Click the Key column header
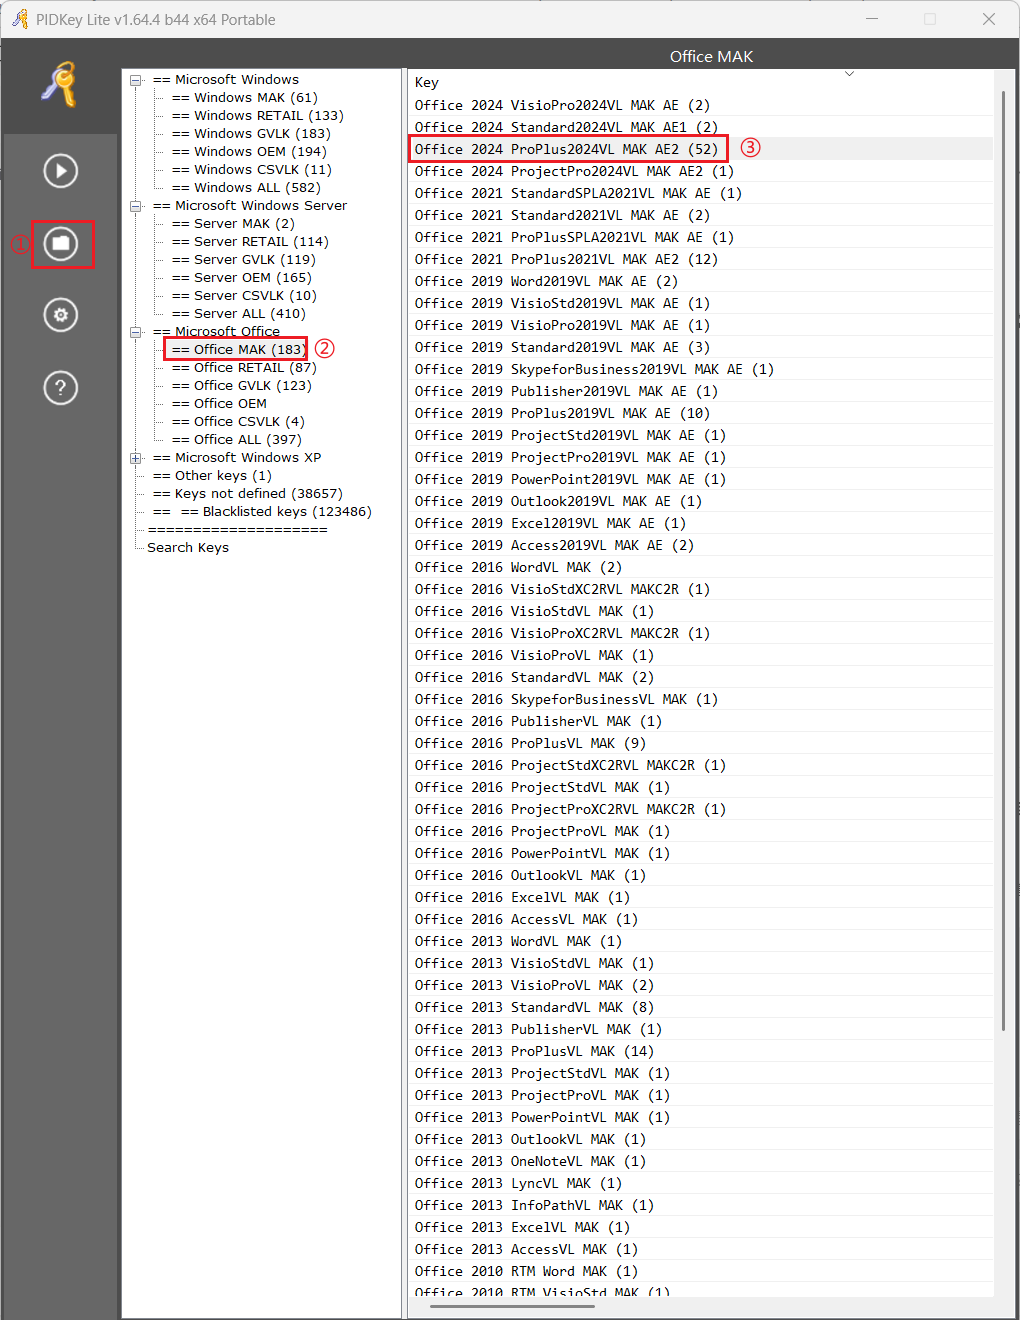Image resolution: width=1020 pixels, height=1320 pixels. (427, 83)
